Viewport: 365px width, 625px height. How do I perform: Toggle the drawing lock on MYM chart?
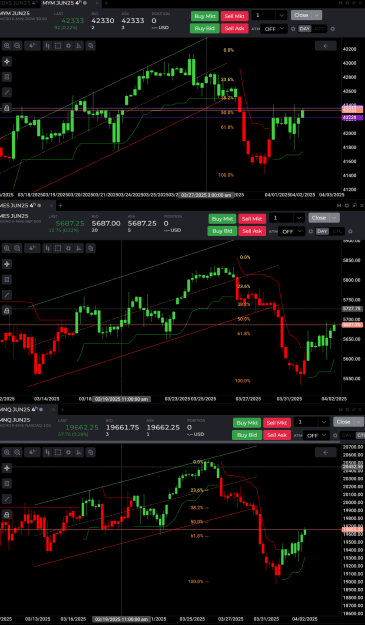7,108
